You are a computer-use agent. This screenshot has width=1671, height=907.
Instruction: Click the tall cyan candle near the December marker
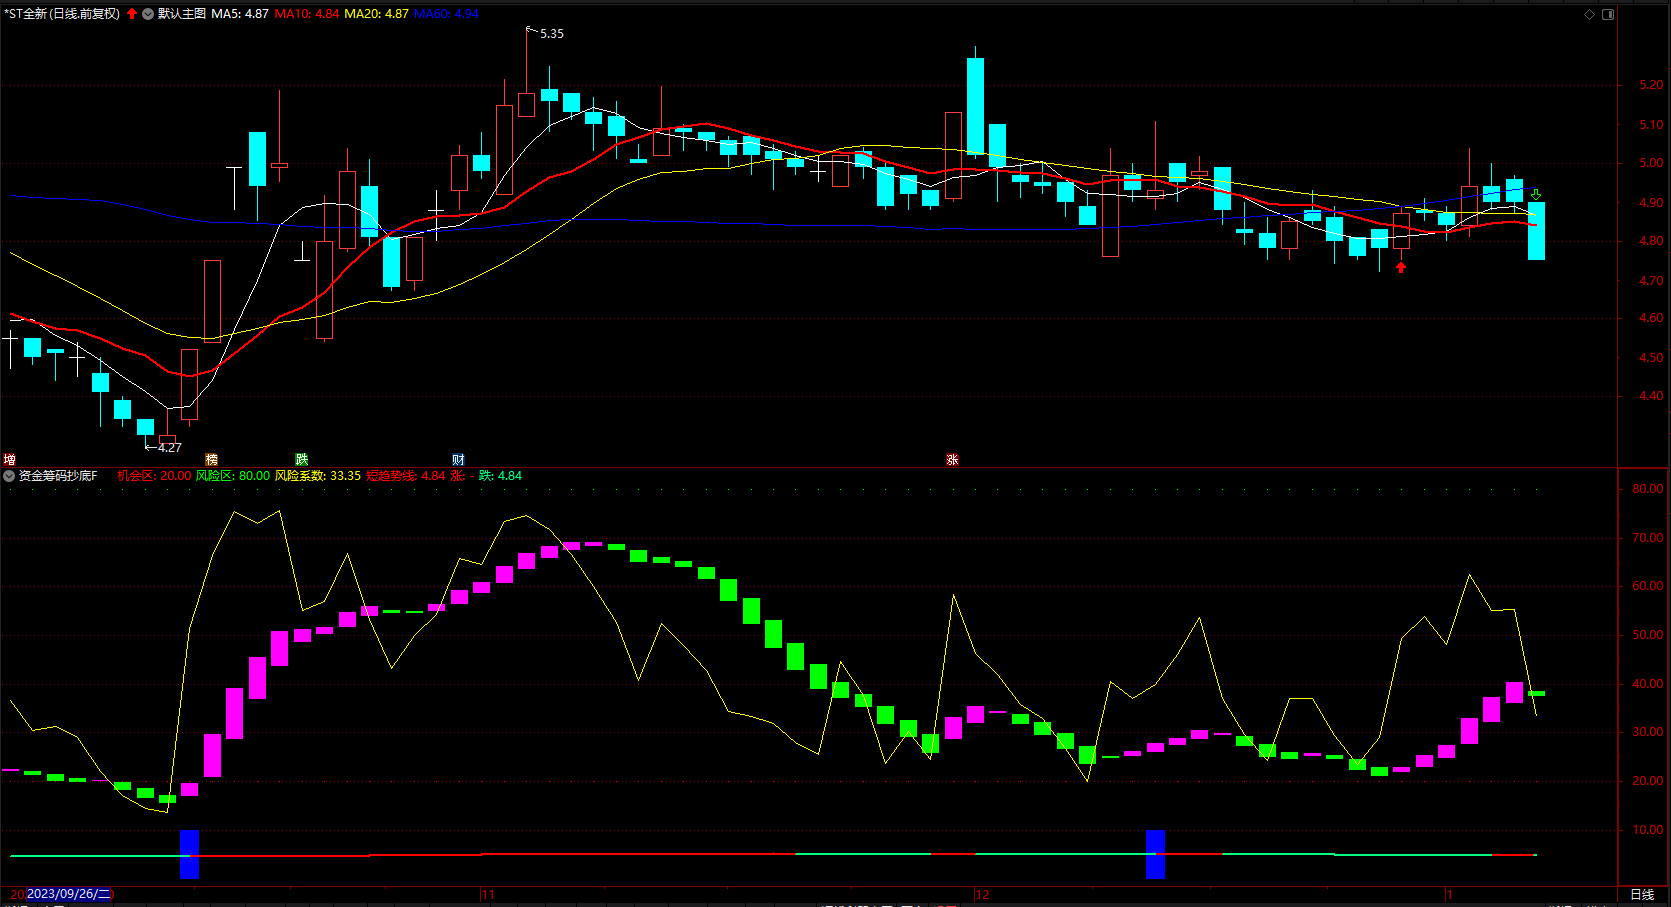click(x=975, y=106)
